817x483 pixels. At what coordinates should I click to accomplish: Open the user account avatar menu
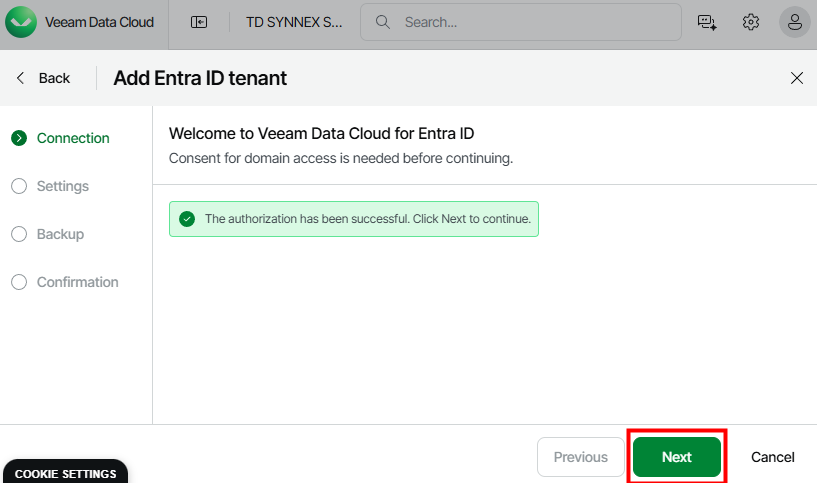794,22
